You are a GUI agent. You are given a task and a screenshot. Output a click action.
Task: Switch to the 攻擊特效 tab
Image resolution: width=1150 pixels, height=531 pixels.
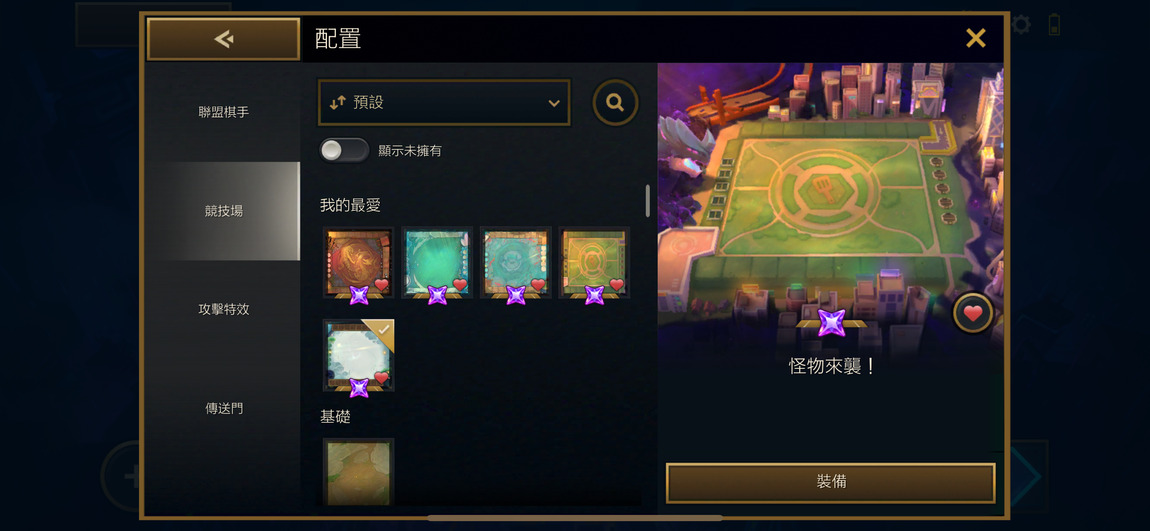pyautogui.click(x=223, y=309)
